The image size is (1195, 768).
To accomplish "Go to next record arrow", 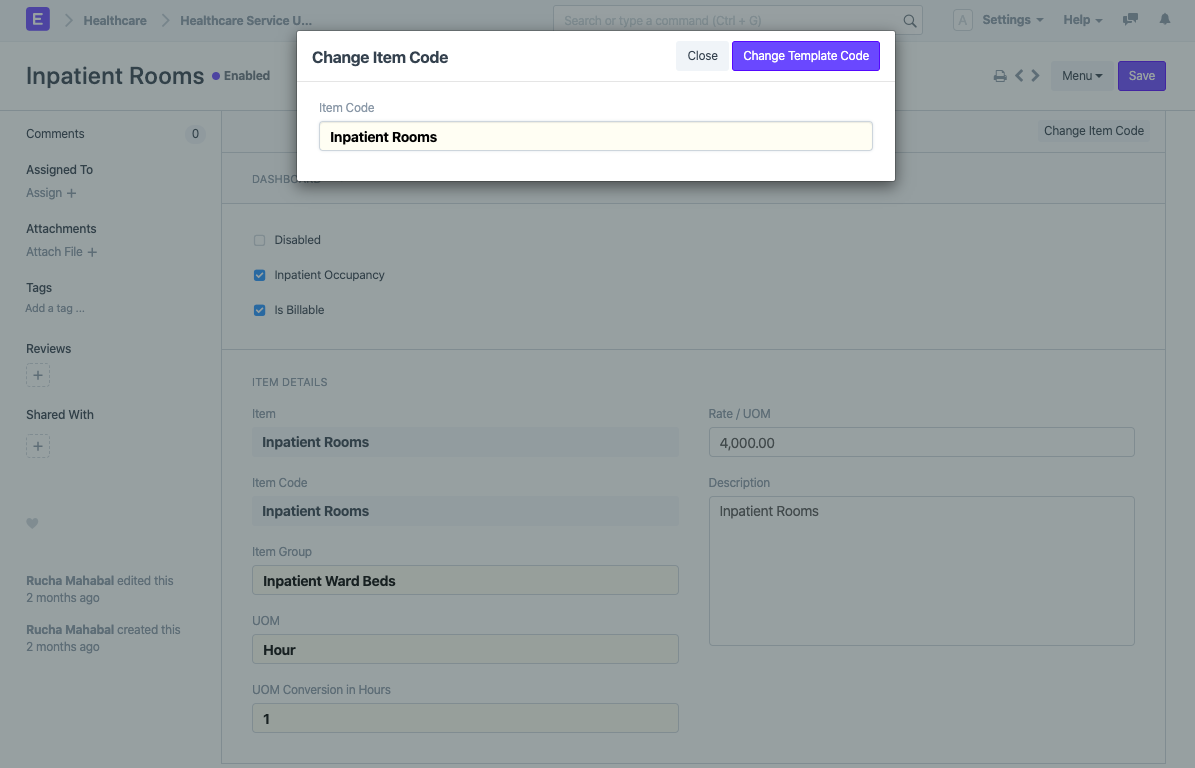I will click(x=1035, y=76).
